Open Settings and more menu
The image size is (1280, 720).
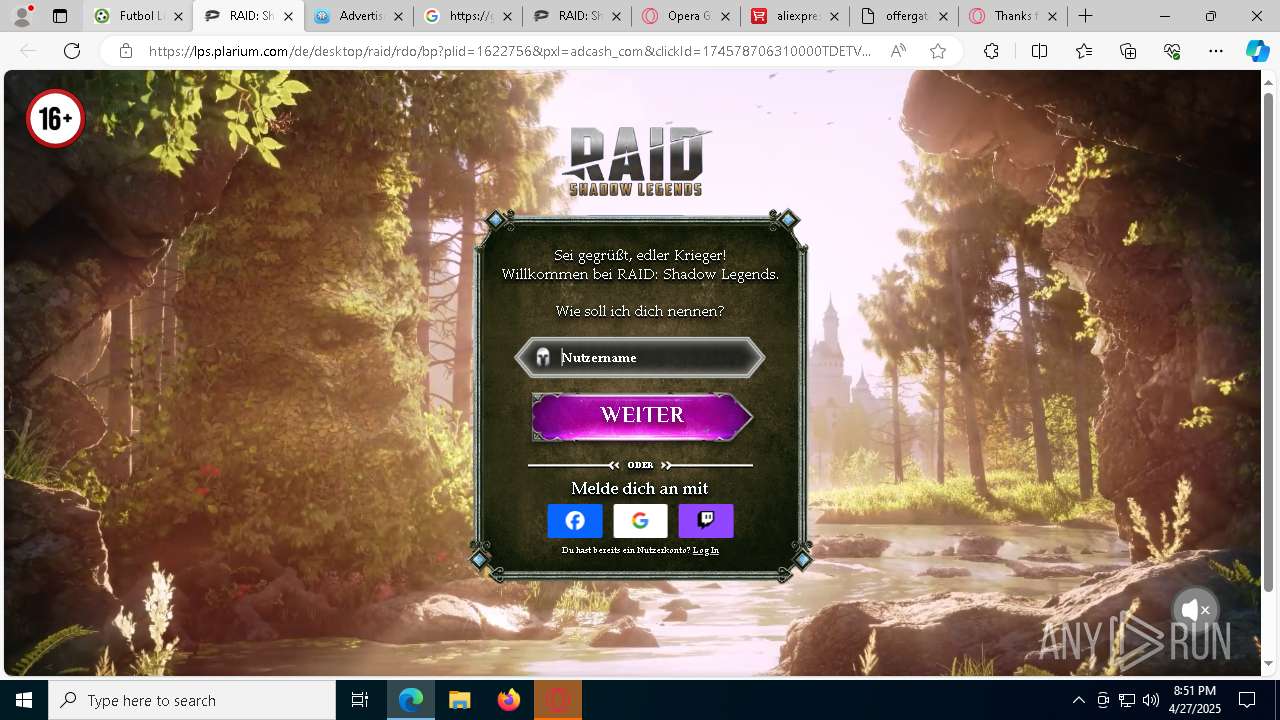[1216, 51]
